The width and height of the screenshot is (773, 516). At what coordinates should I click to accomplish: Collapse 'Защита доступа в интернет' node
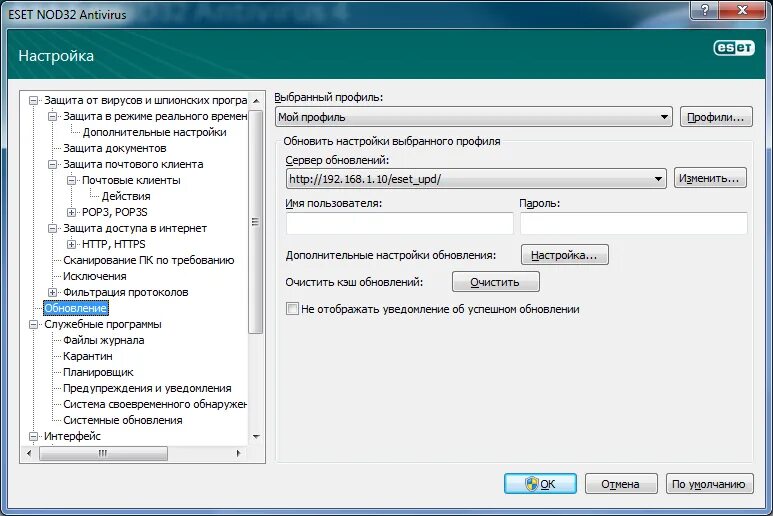coord(52,228)
